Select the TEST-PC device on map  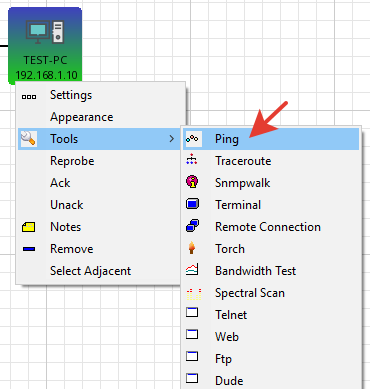(45, 45)
